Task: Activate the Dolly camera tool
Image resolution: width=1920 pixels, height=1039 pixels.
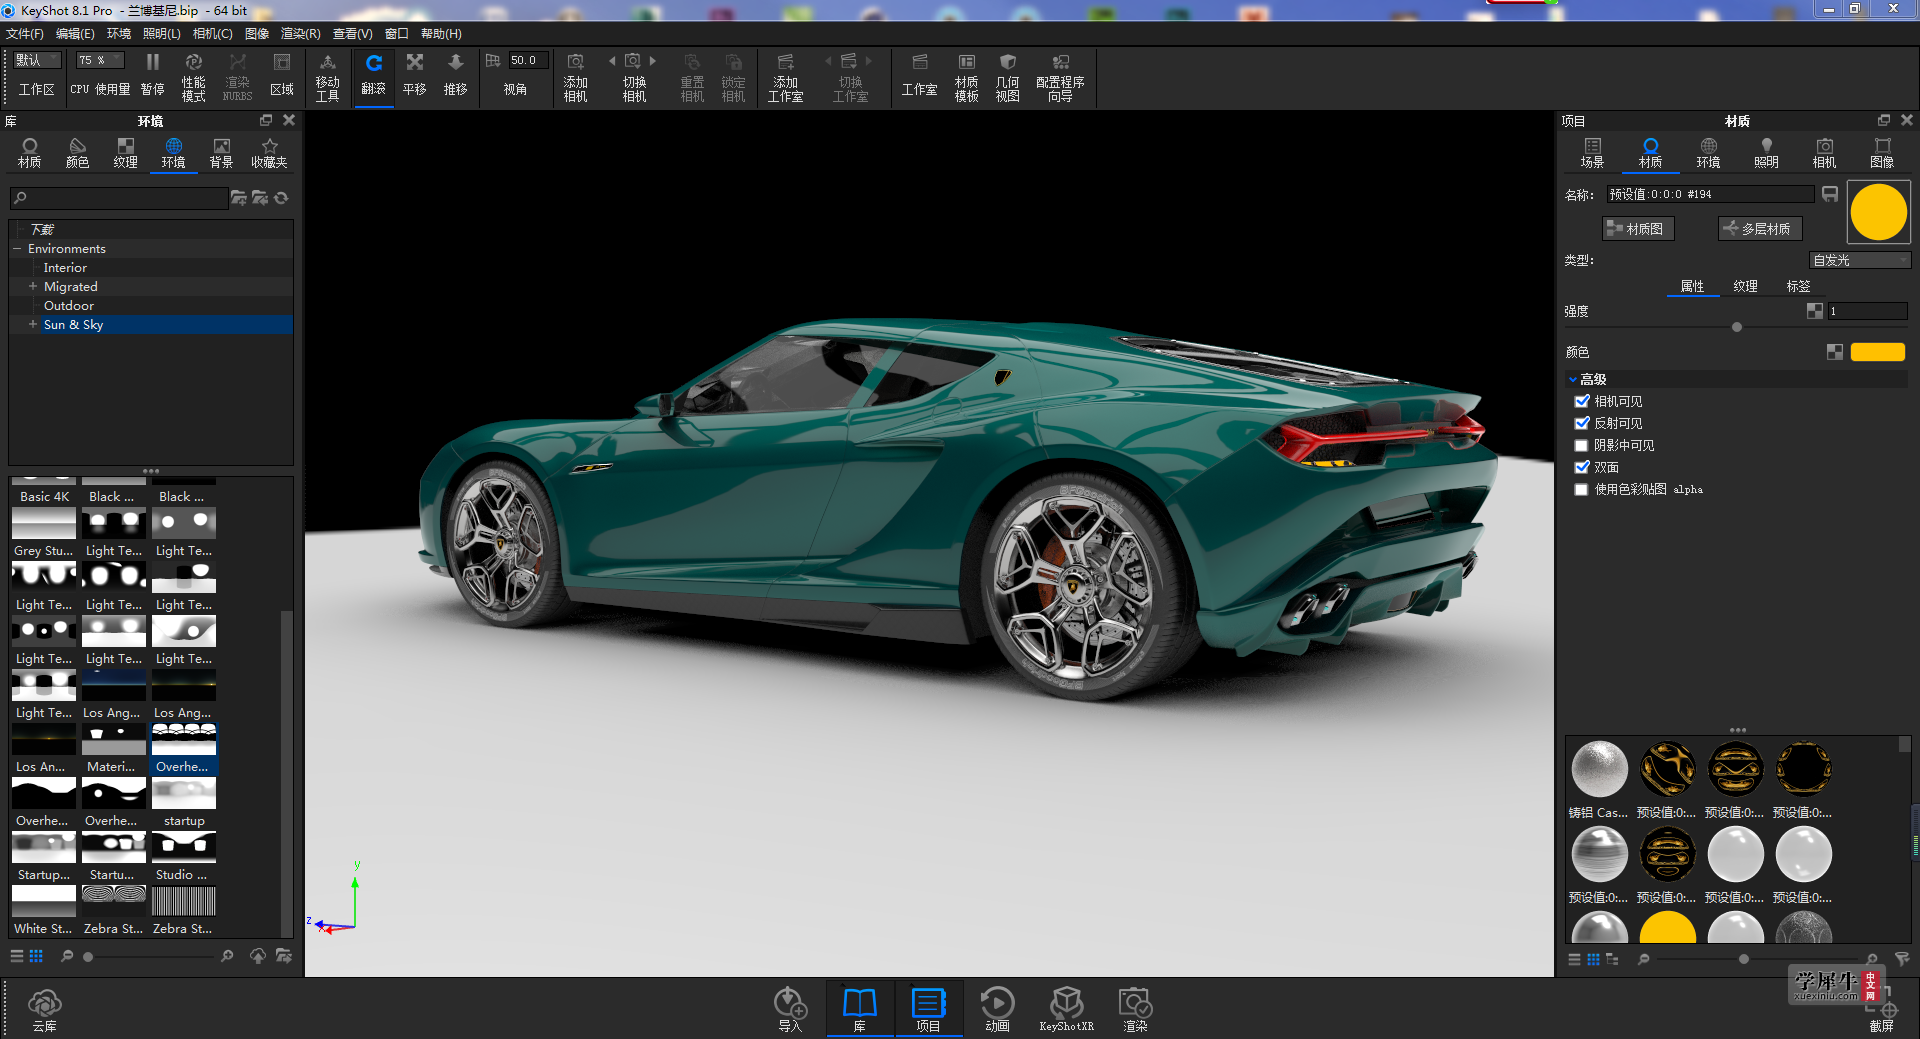Action: [x=455, y=75]
